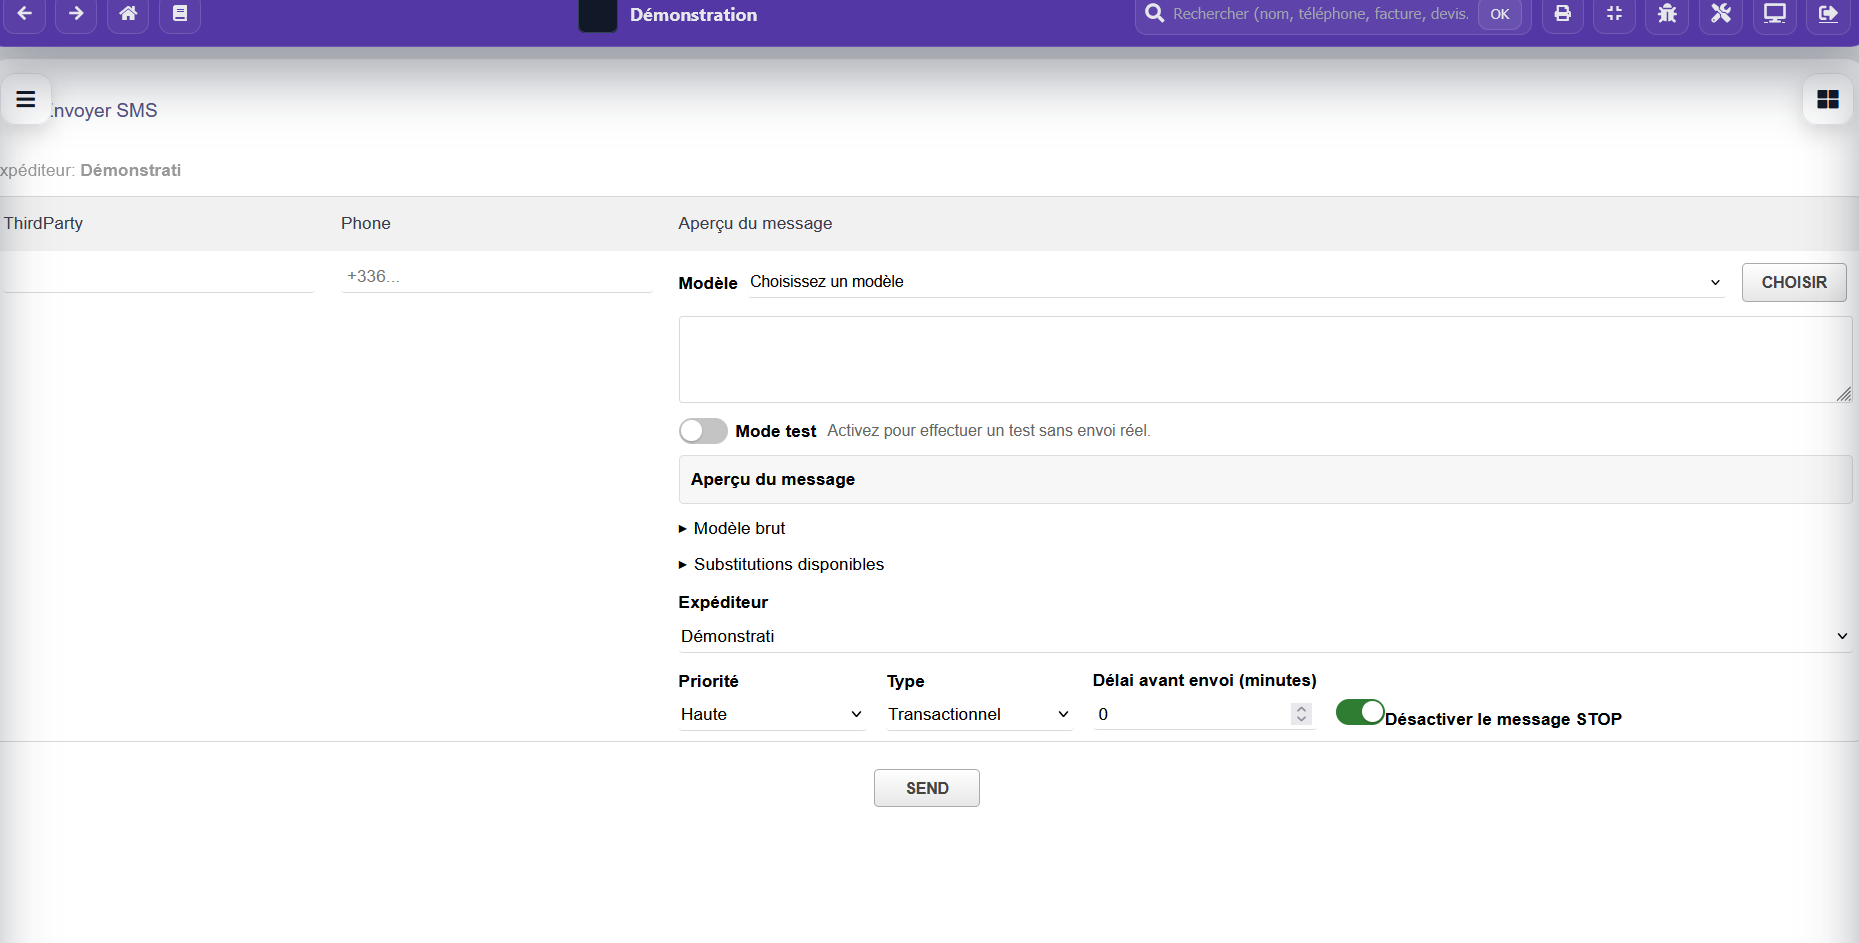Open the wrench and screwdriver tools icon
Image resolution: width=1859 pixels, height=943 pixels.
coord(1720,14)
